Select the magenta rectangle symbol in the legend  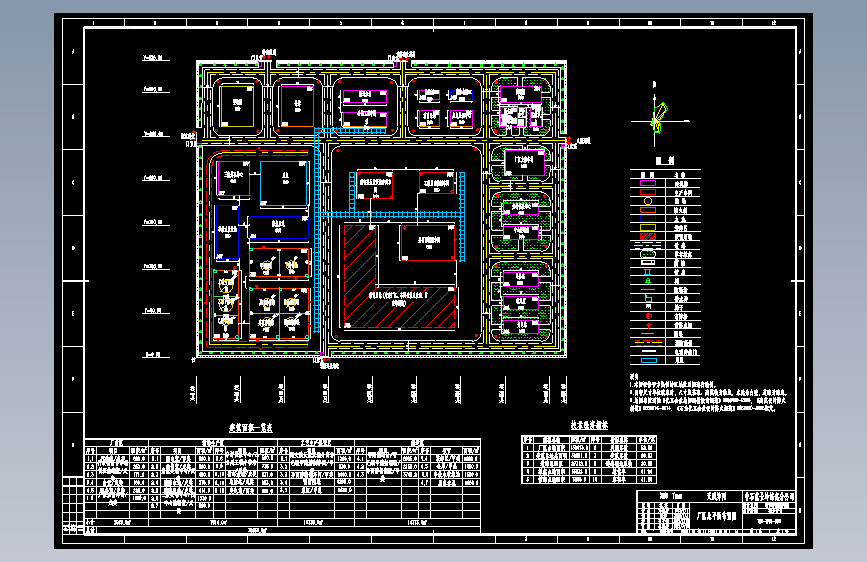point(648,183)
